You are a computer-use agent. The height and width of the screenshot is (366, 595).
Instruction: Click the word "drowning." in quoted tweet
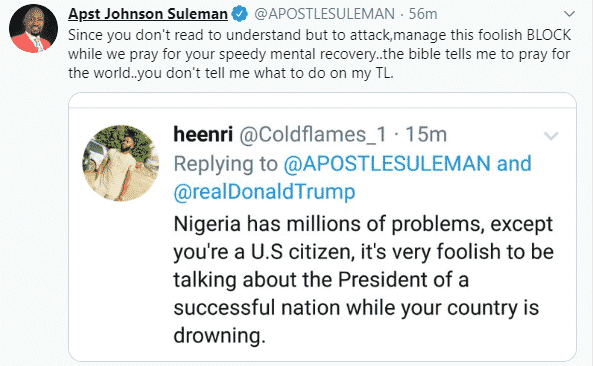(x=219, y=335)
